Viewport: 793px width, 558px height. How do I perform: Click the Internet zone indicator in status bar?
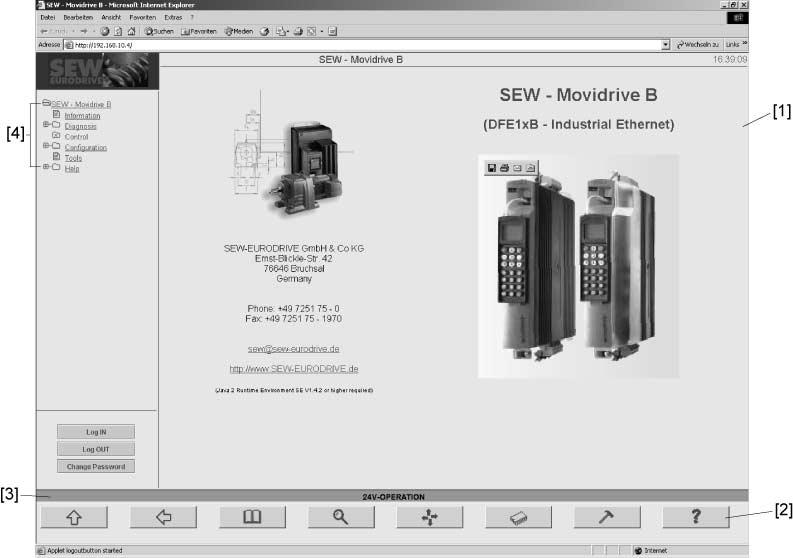651,550
